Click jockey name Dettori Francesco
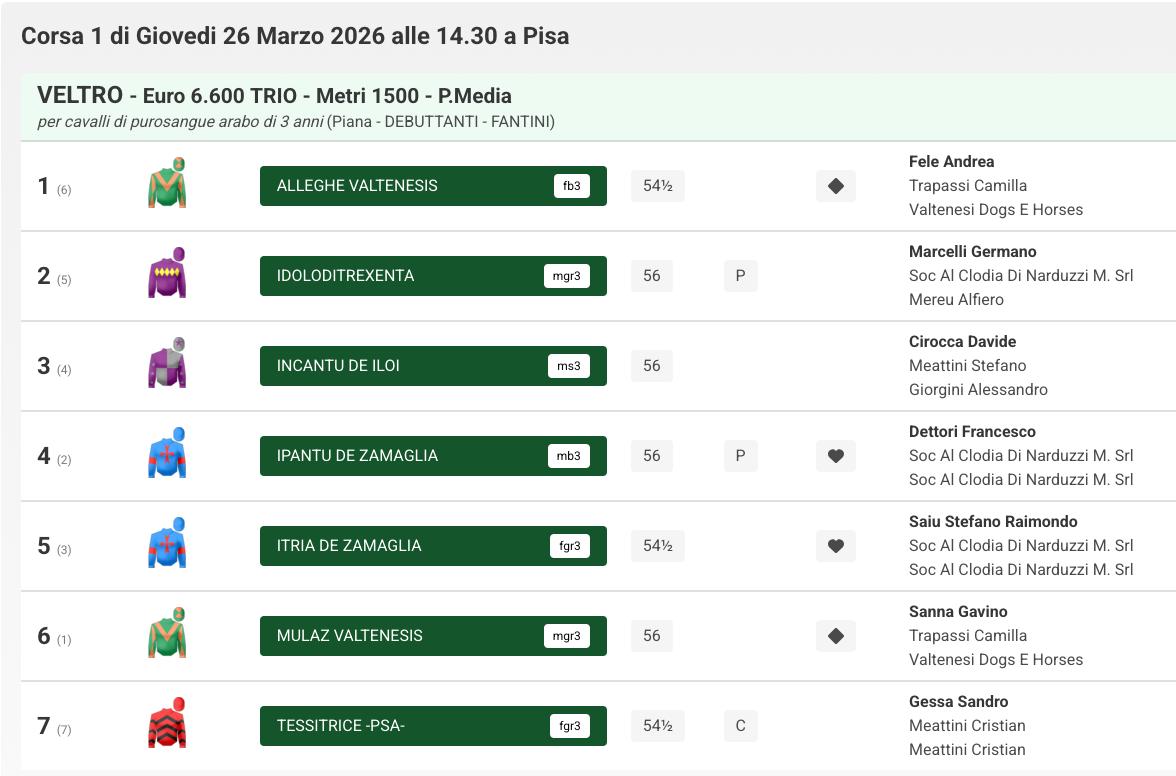This screenshot has width=1176, height=776. (972, 432)
